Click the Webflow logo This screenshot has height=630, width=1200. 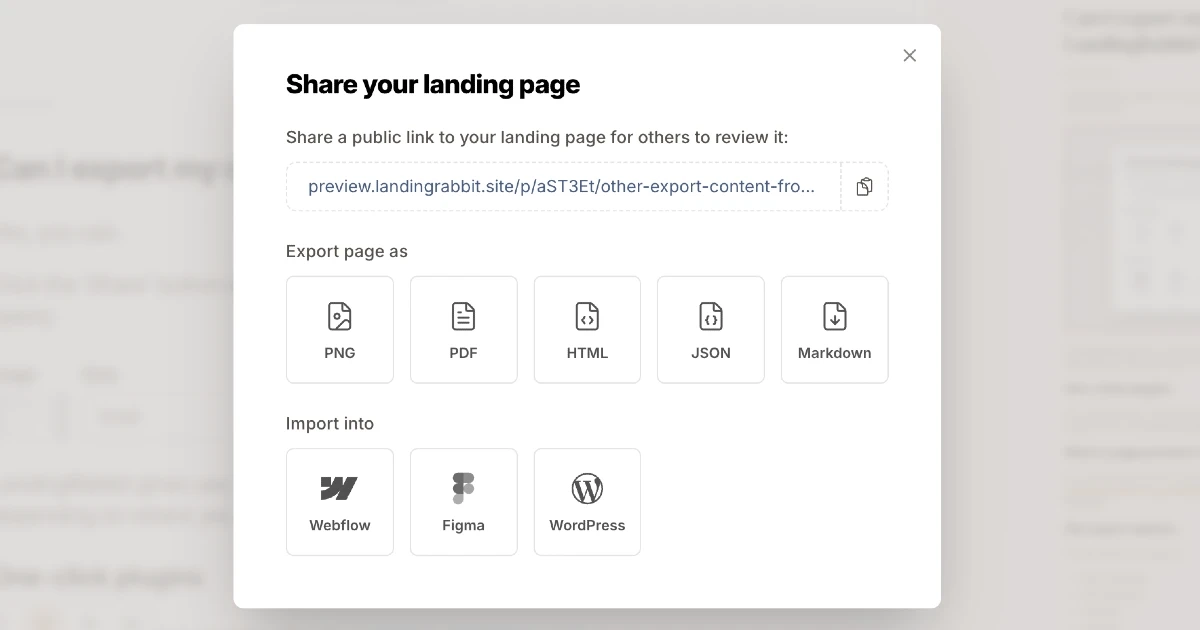pyautogui.click(x=340, y=488)
